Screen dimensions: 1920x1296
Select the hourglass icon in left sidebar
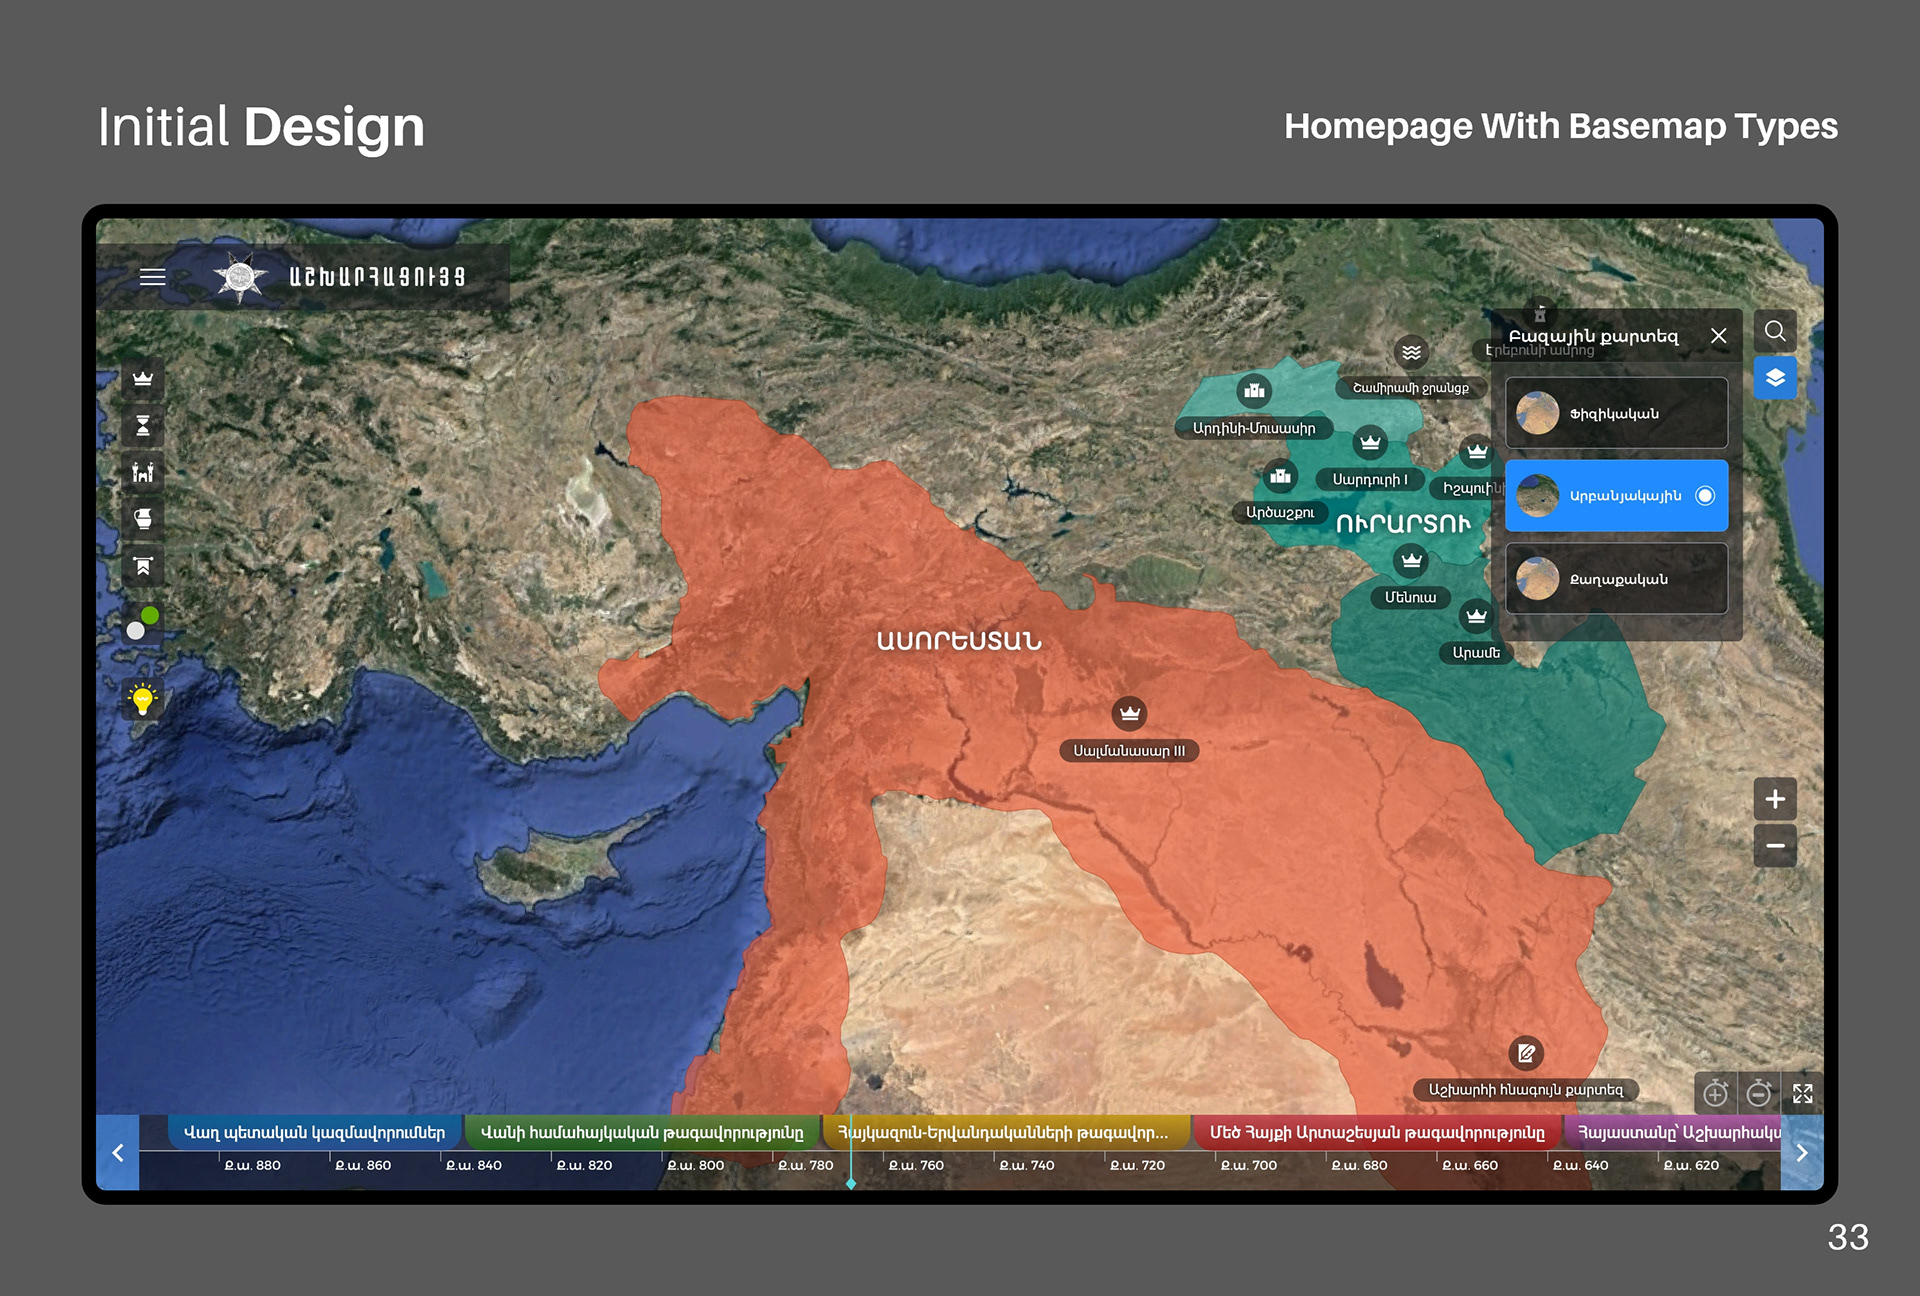(143, 426)
